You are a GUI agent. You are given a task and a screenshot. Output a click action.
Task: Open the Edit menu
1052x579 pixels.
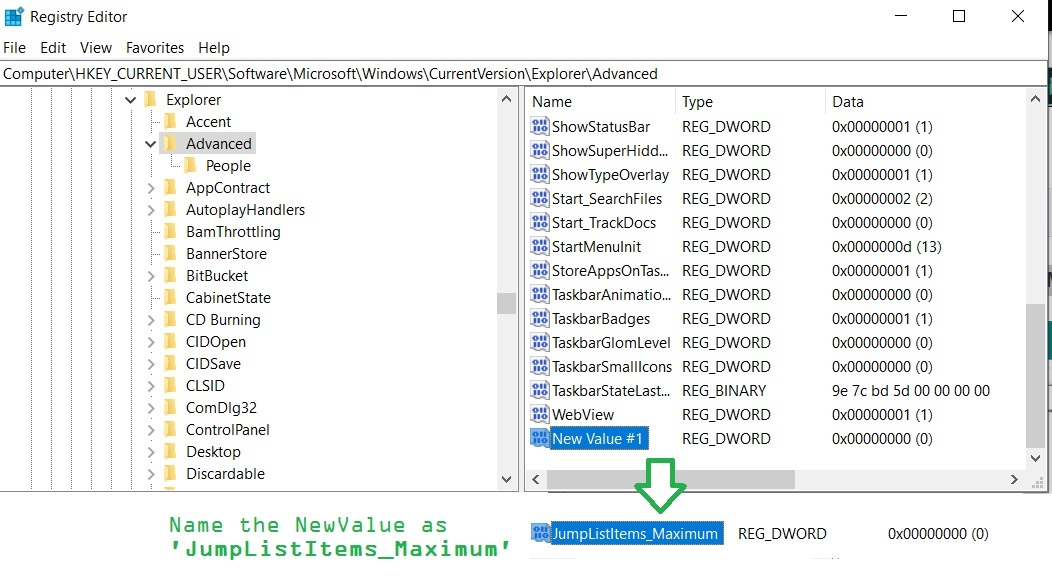click(x=53, y=48)
